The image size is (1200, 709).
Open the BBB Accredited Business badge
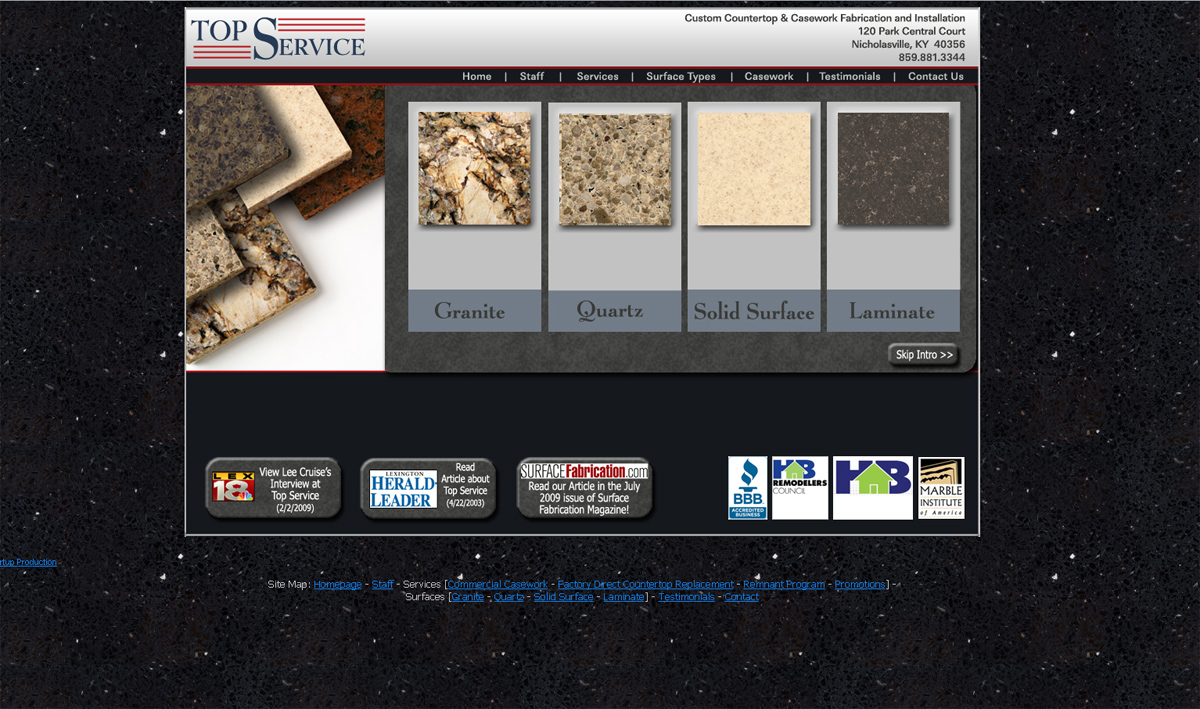[x=747, y=488]
